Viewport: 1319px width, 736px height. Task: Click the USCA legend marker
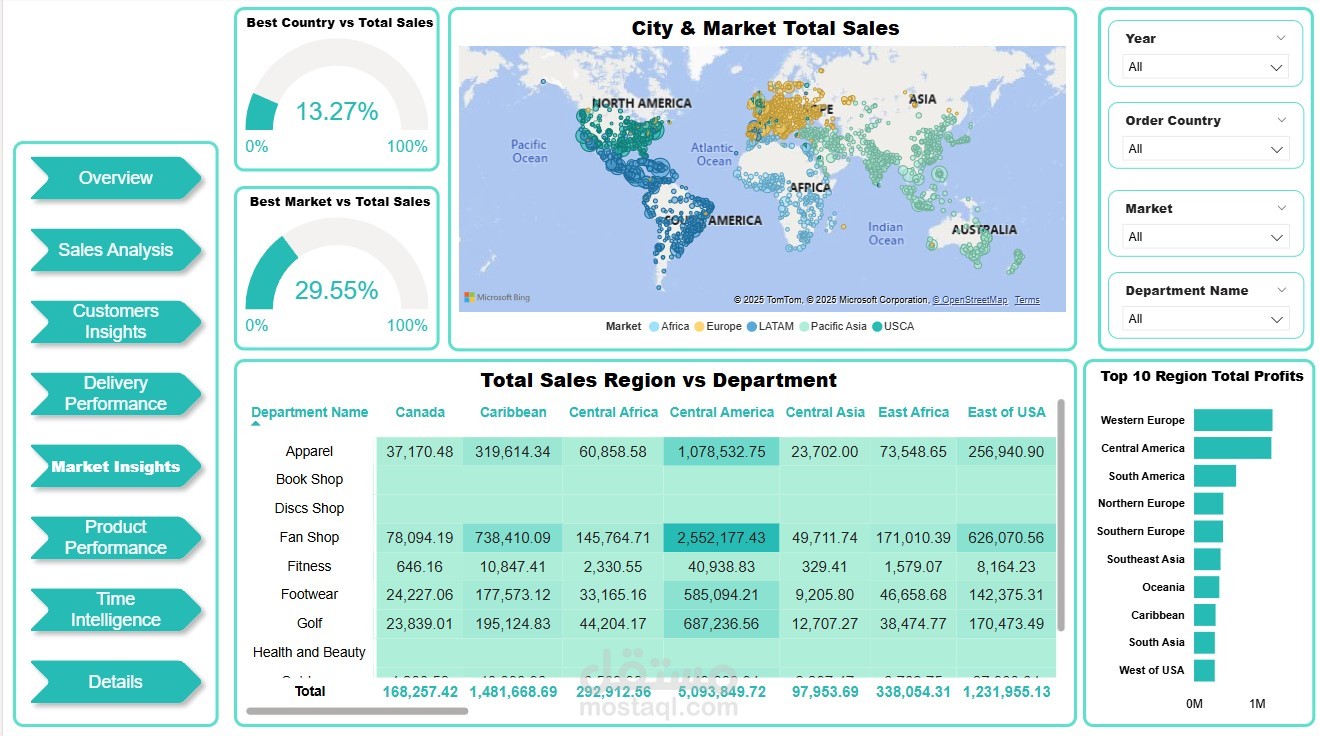pos(877,326)
